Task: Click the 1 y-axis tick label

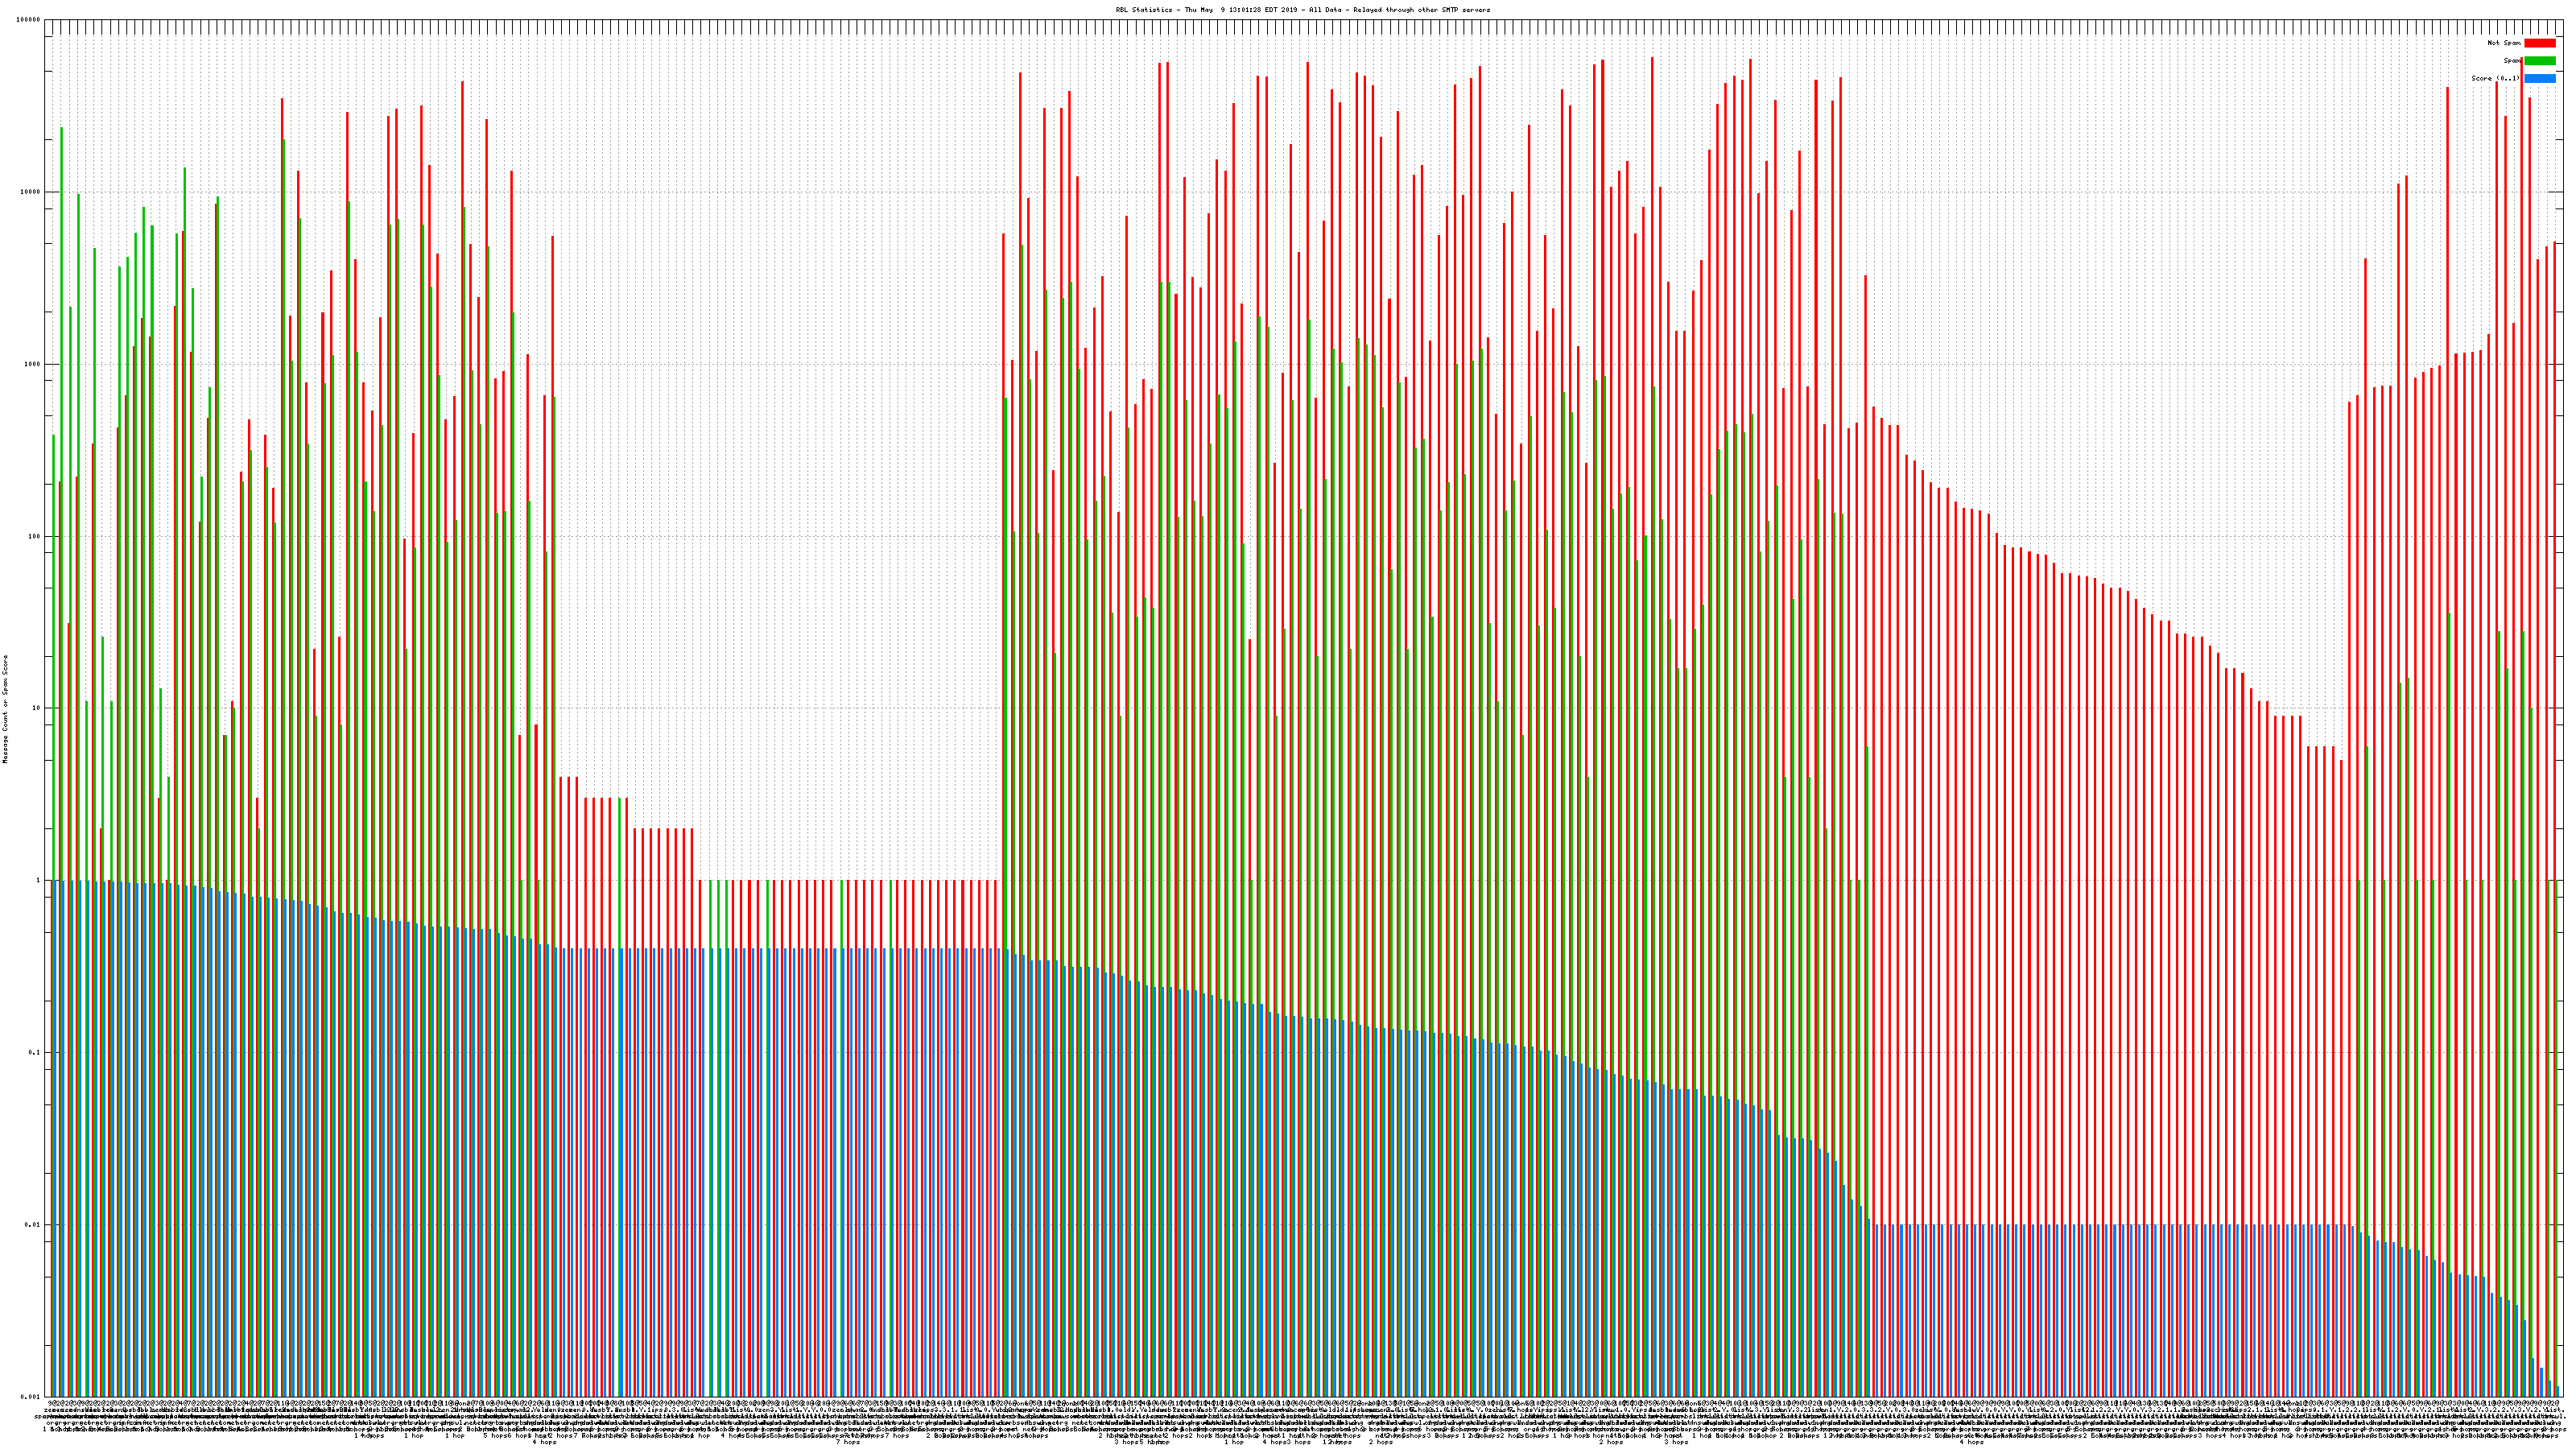Action: [x=38, y=880]
